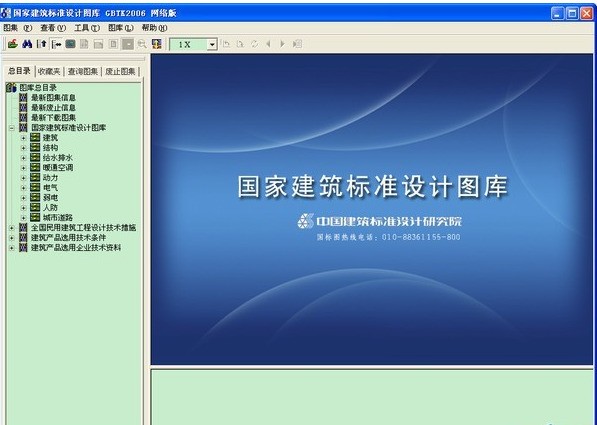Switch to the 废止图集 tab
Screen dimensions: 597x425
(x=120, y=72)
